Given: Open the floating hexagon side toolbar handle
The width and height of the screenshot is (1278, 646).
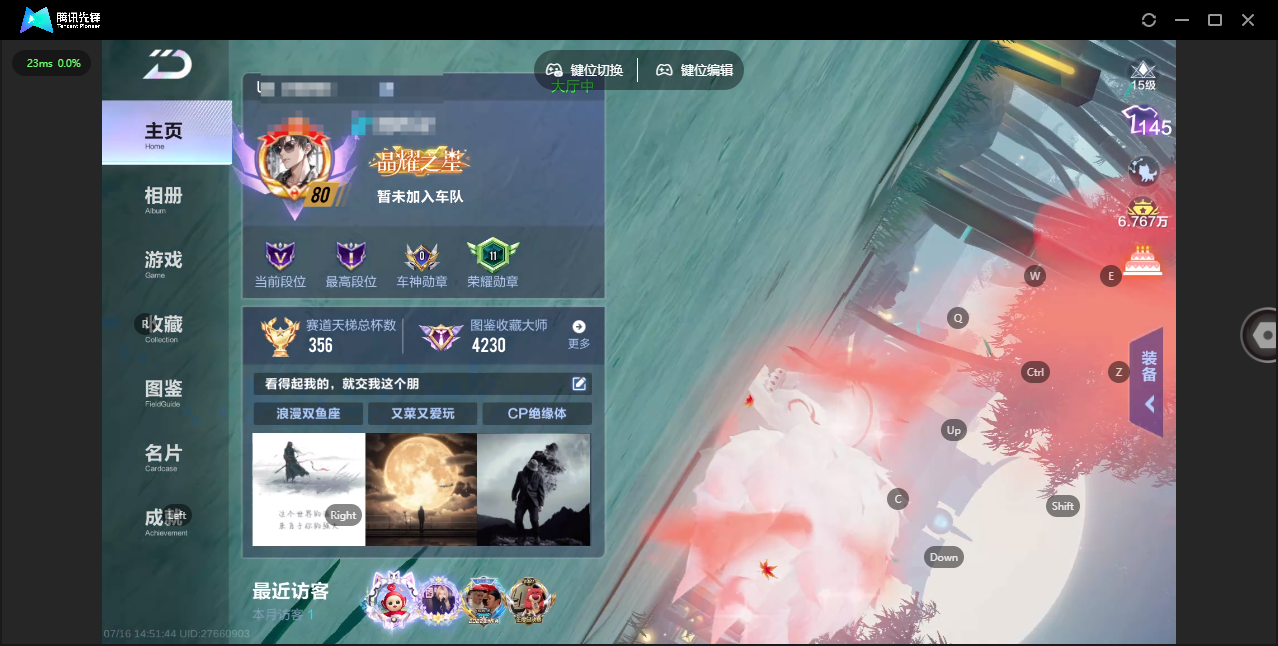Looking at the screenshot, I should pos(1262,335).
